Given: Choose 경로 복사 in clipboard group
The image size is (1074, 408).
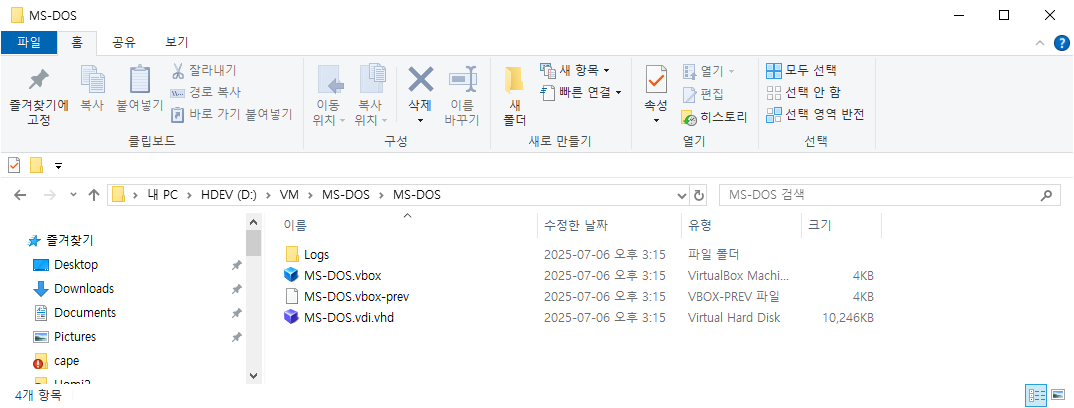Looking at the screenshot, I should (x=205, y=92).
